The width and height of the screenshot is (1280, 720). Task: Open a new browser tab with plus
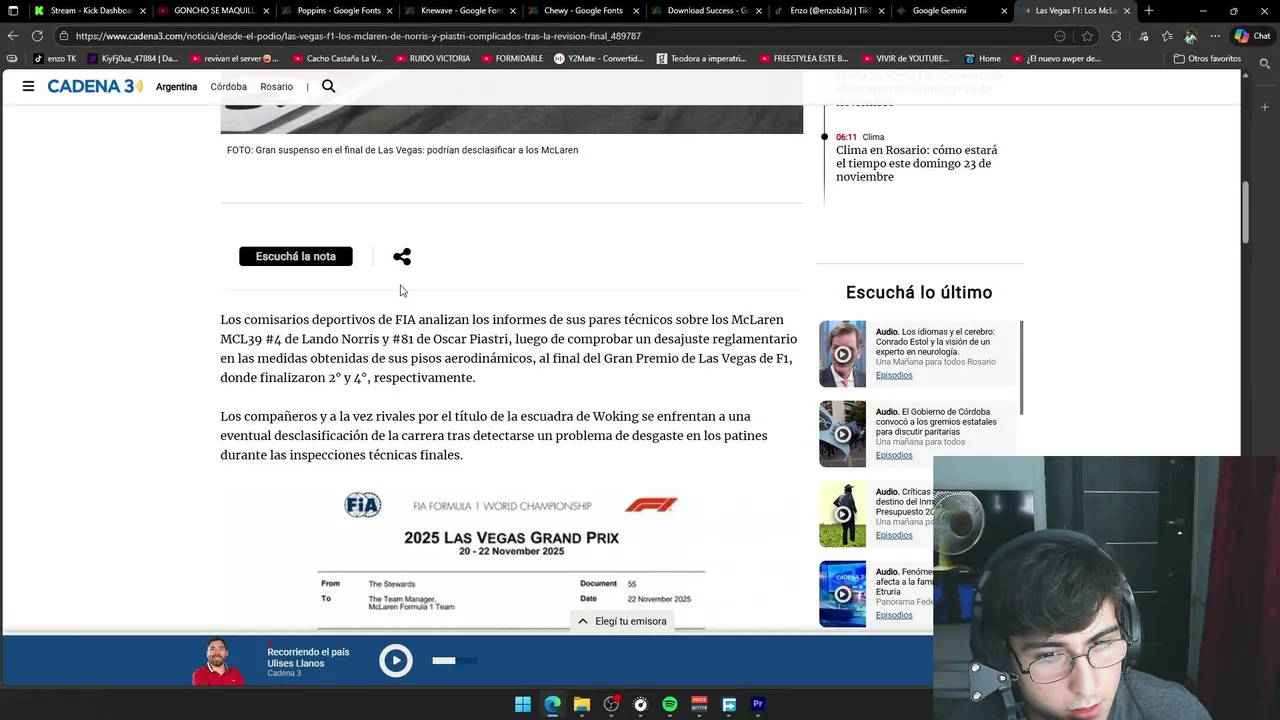[1148, 11]
